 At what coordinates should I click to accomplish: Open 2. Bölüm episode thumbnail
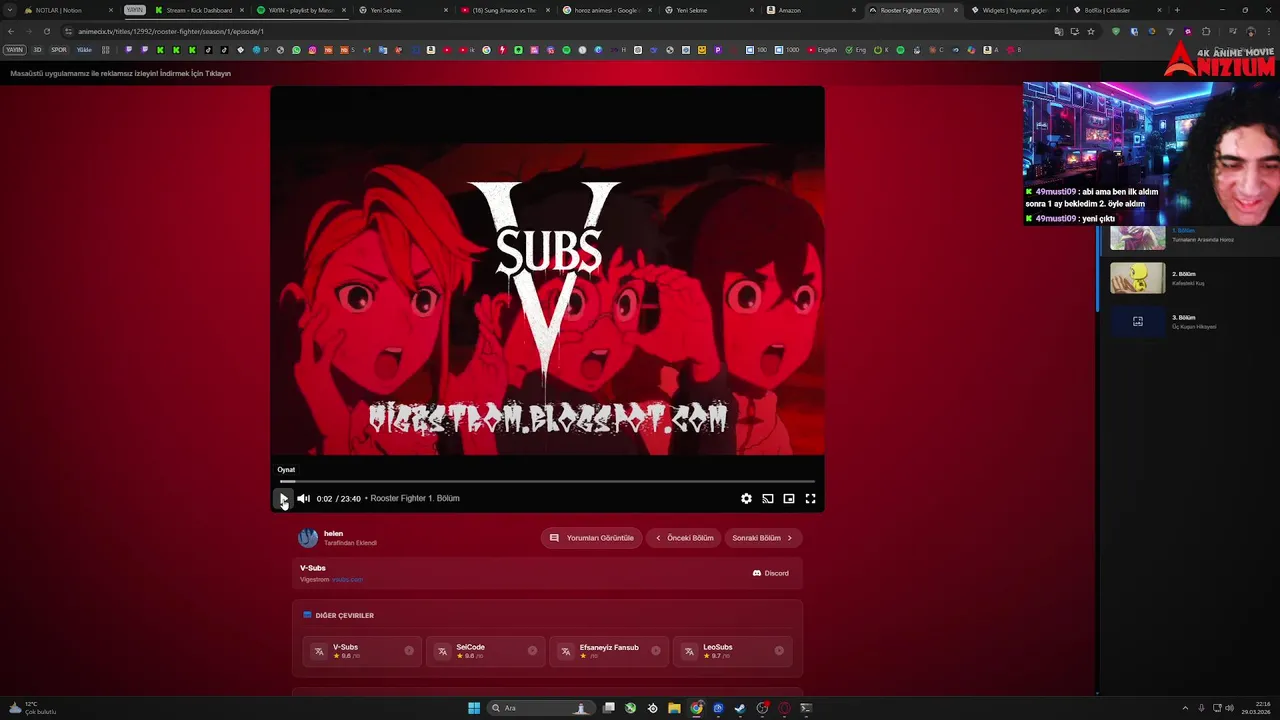click(1138, 278)
